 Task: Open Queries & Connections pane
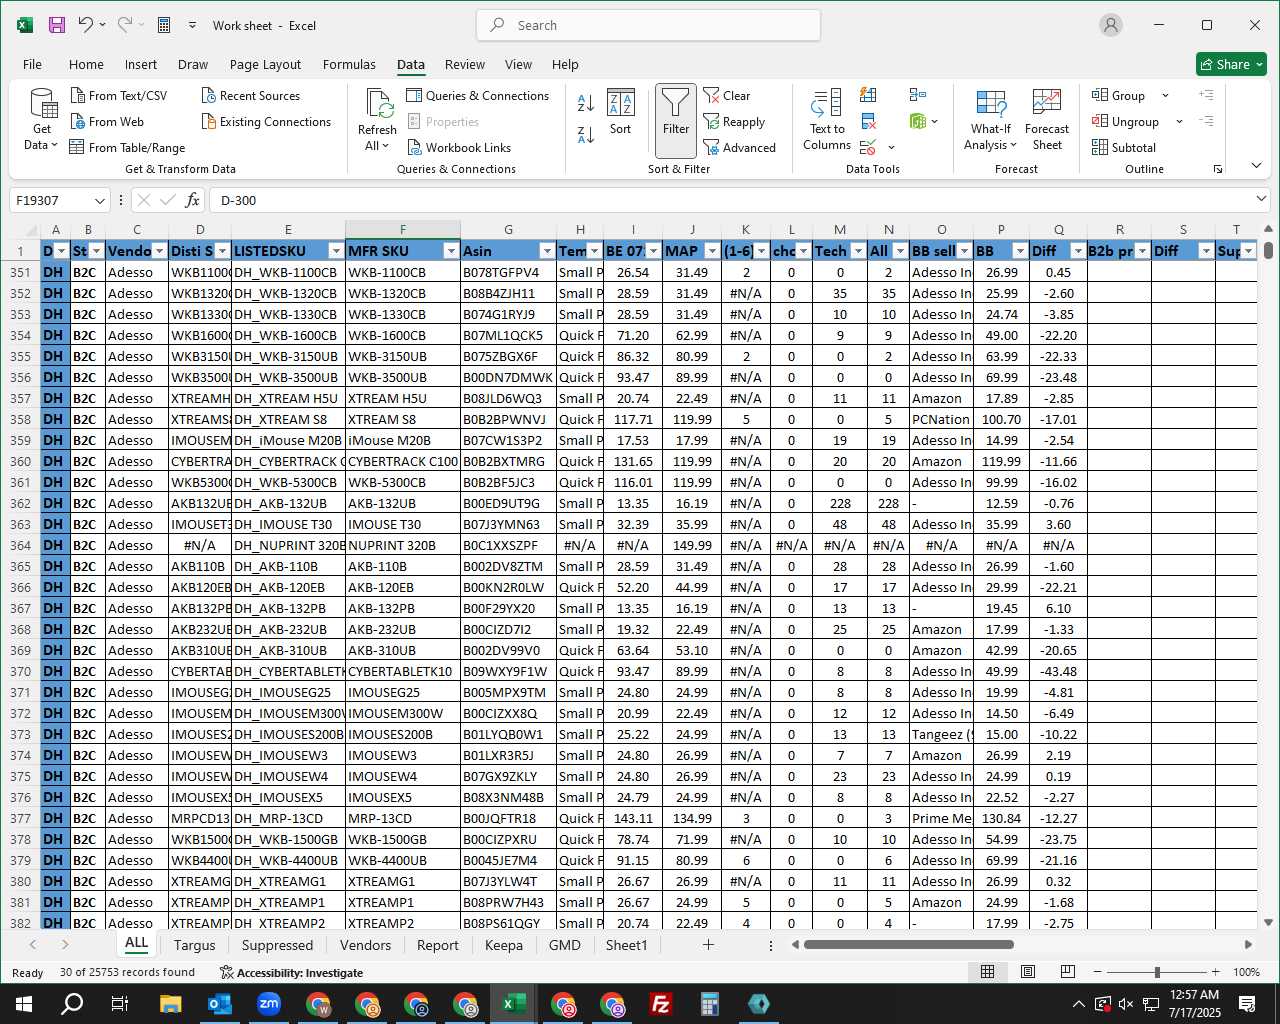click(x=478, y=95)
